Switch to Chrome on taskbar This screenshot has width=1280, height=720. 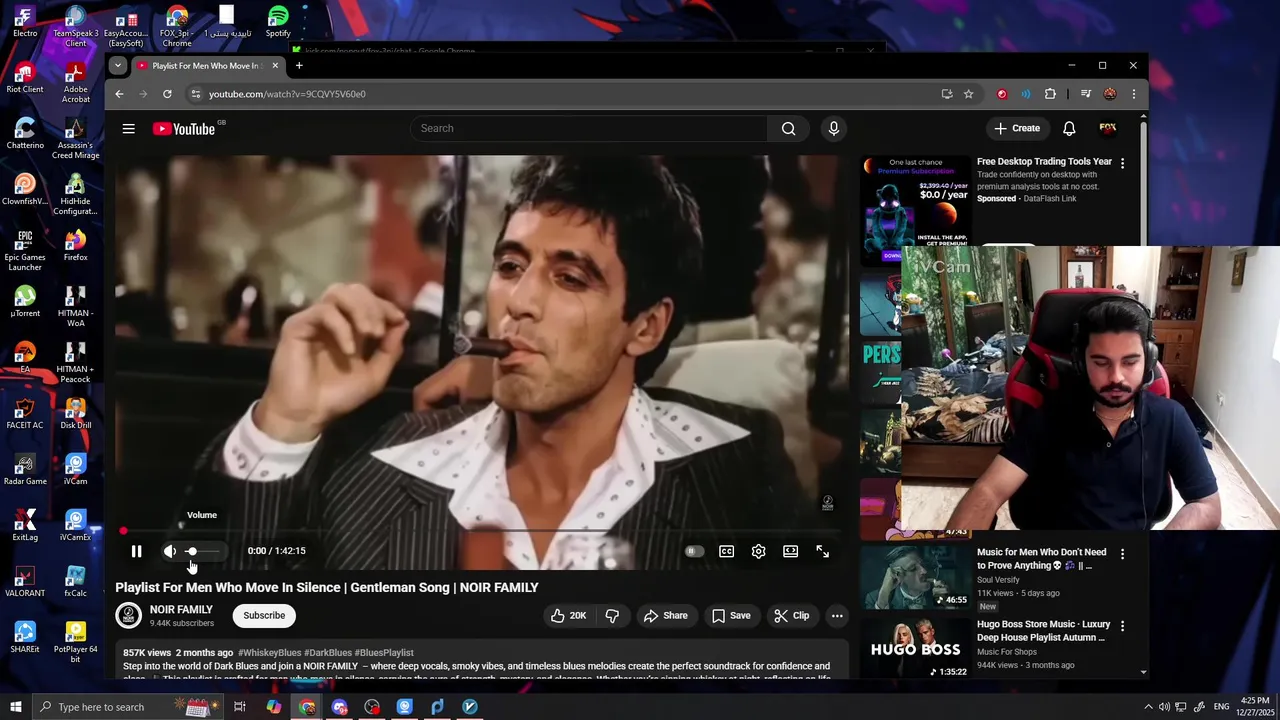(307, 707)
